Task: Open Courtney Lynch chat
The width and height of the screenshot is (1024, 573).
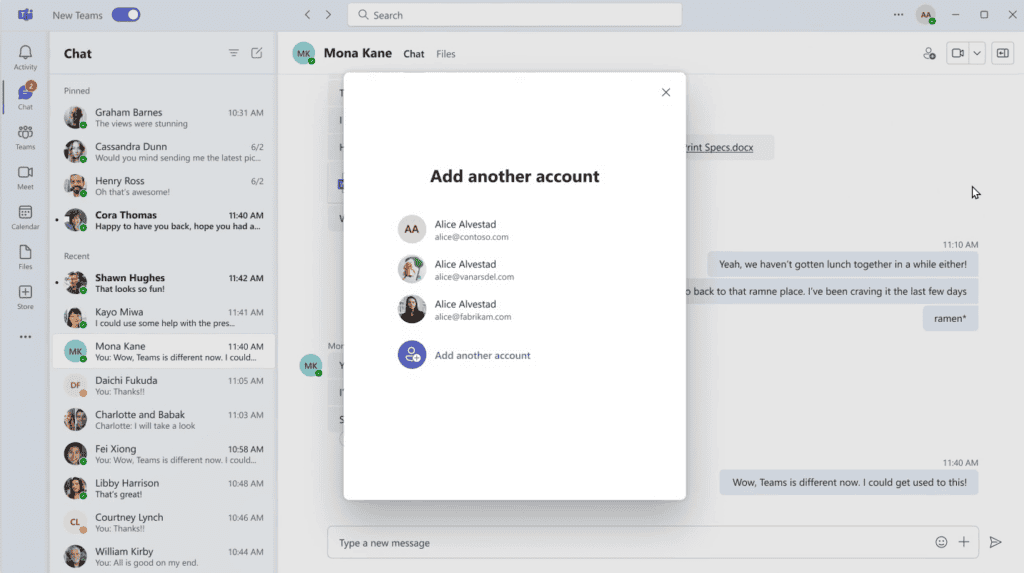Action: (163, 522)
